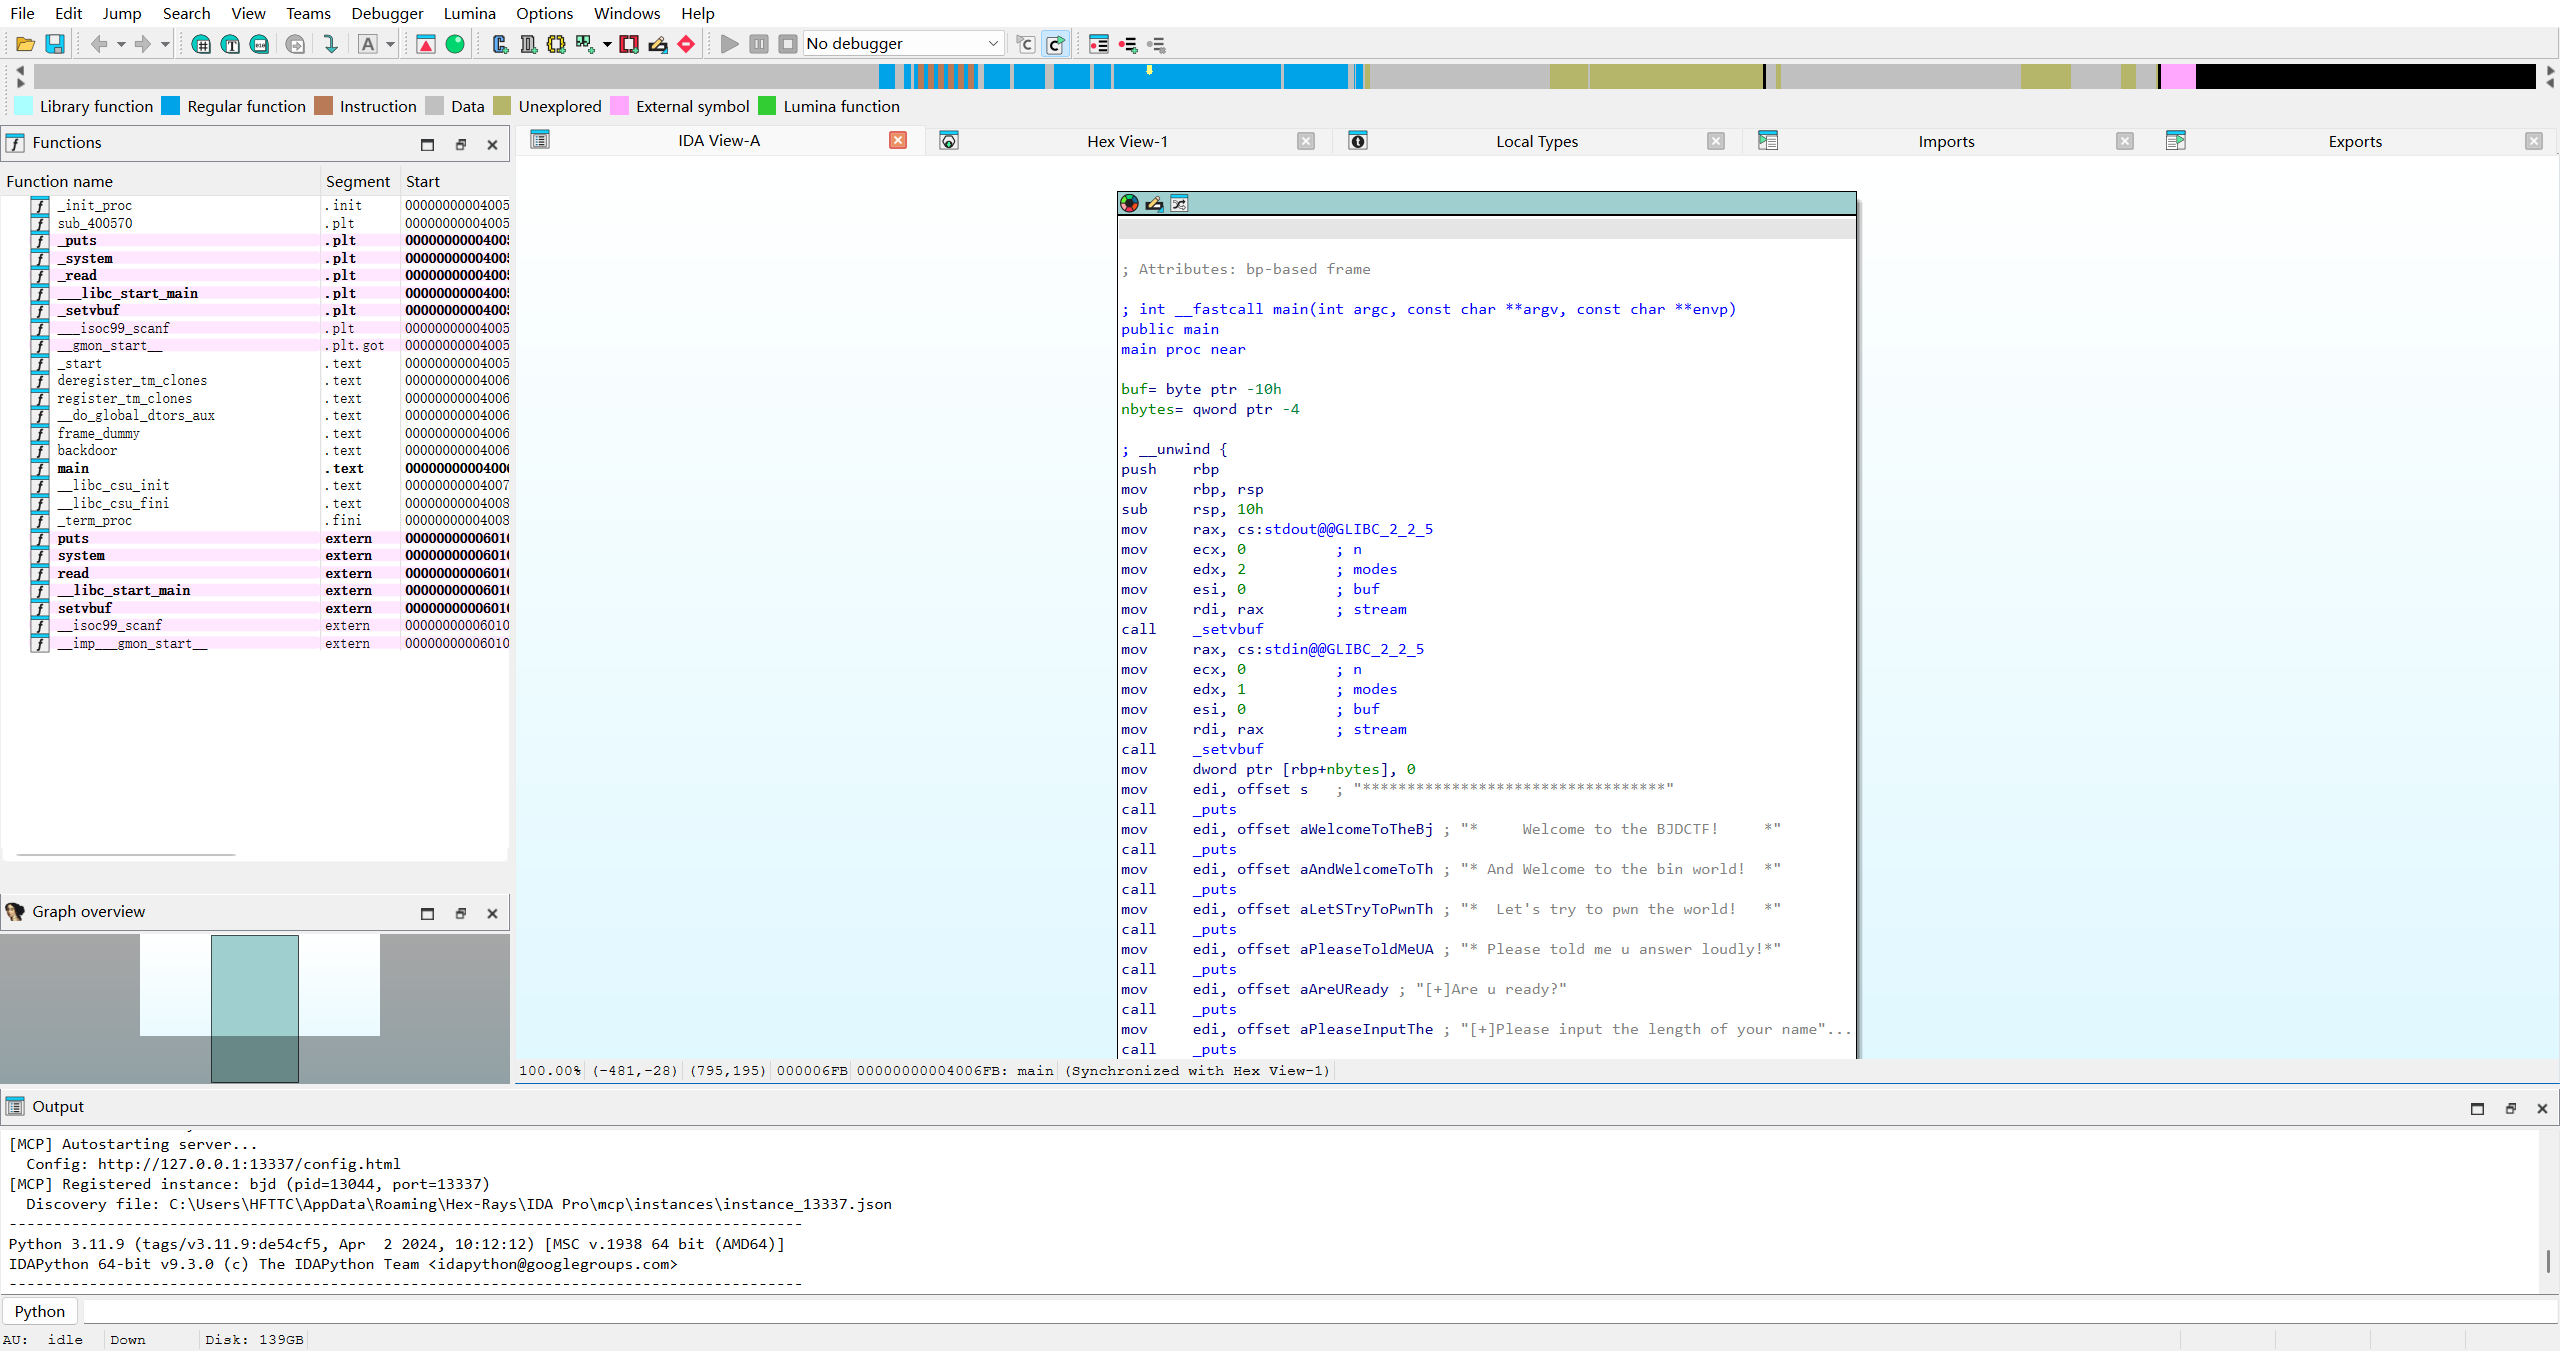Undock the Functions panel float button

pos(461,144)
